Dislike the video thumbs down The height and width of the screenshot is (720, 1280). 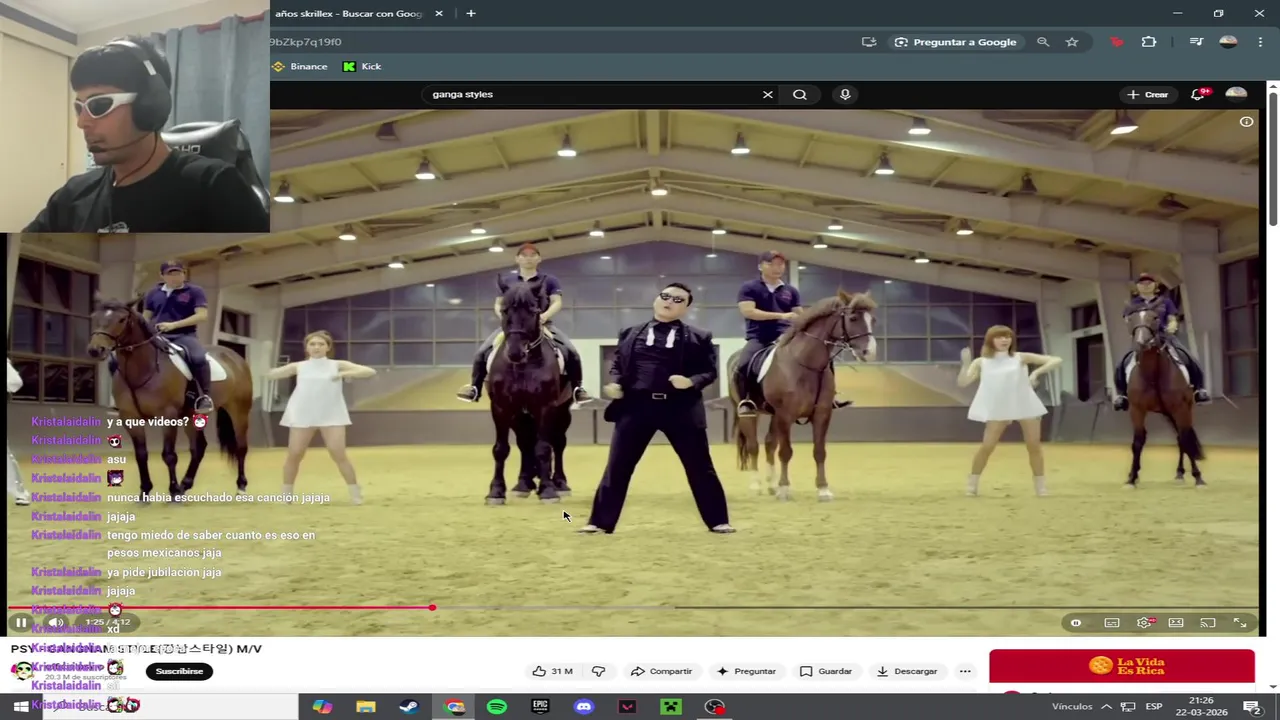(599, 671)
